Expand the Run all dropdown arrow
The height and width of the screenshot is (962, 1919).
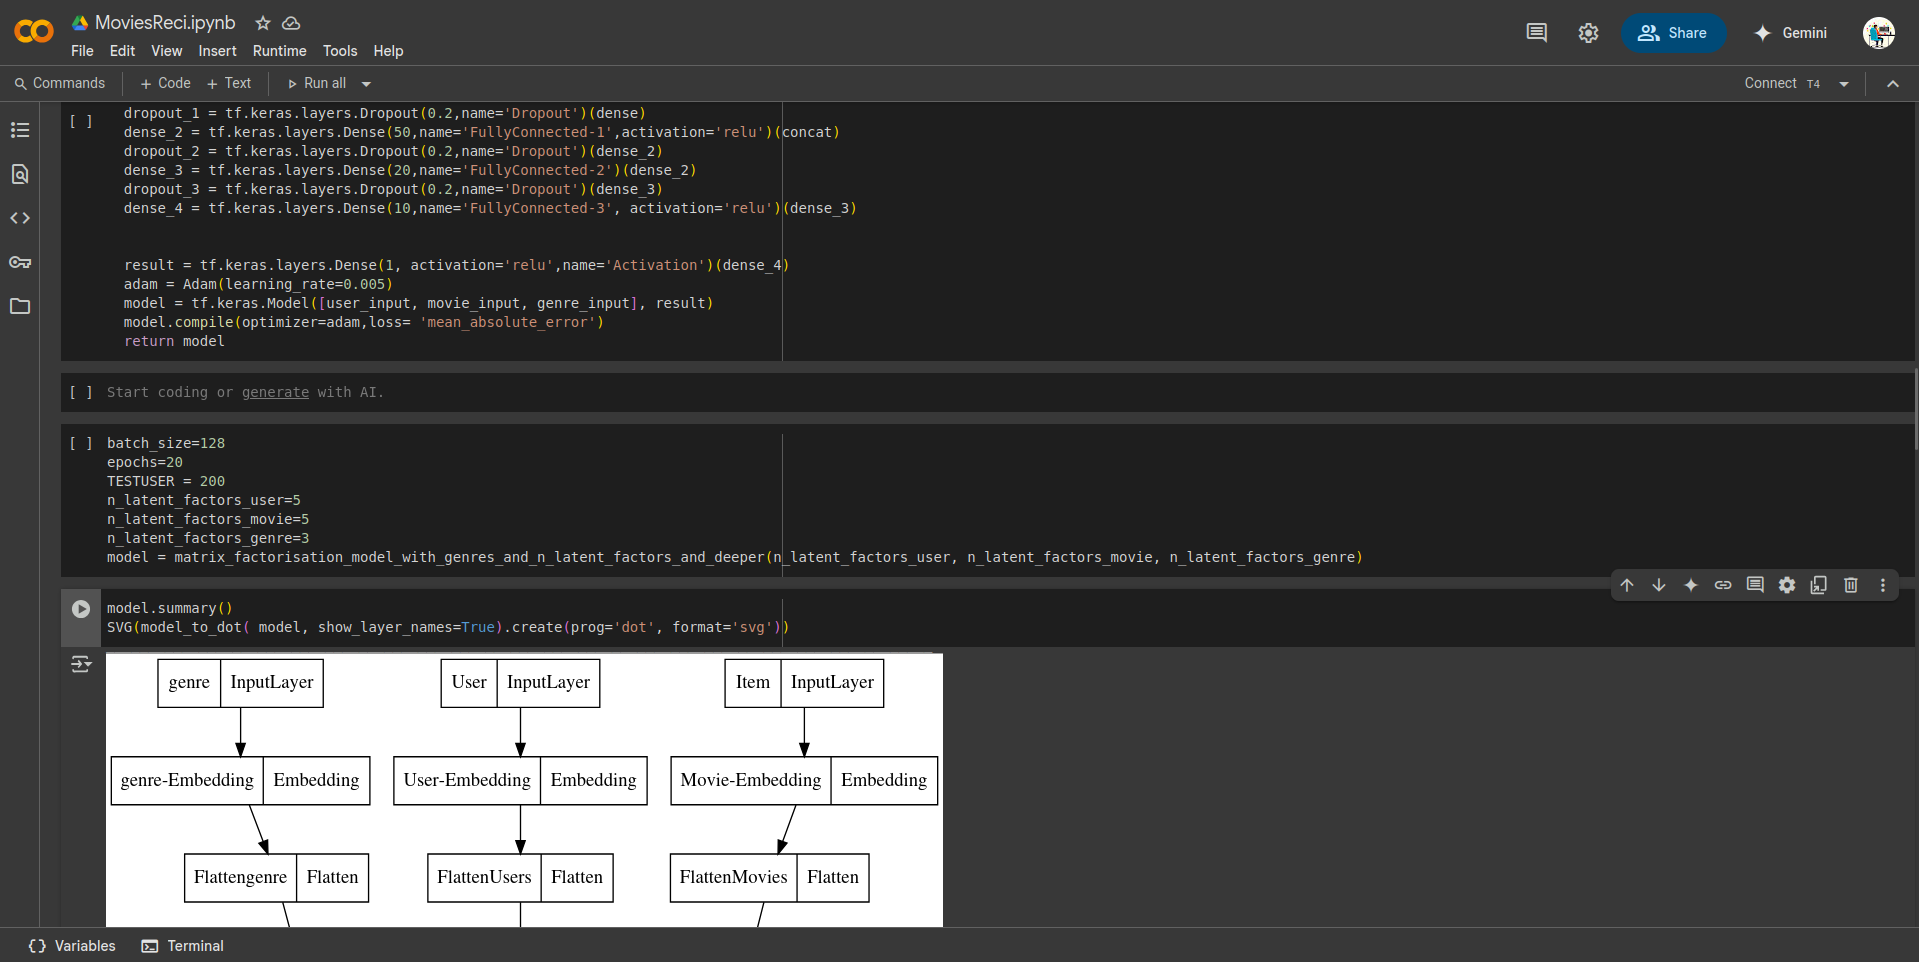pos(366,84)
